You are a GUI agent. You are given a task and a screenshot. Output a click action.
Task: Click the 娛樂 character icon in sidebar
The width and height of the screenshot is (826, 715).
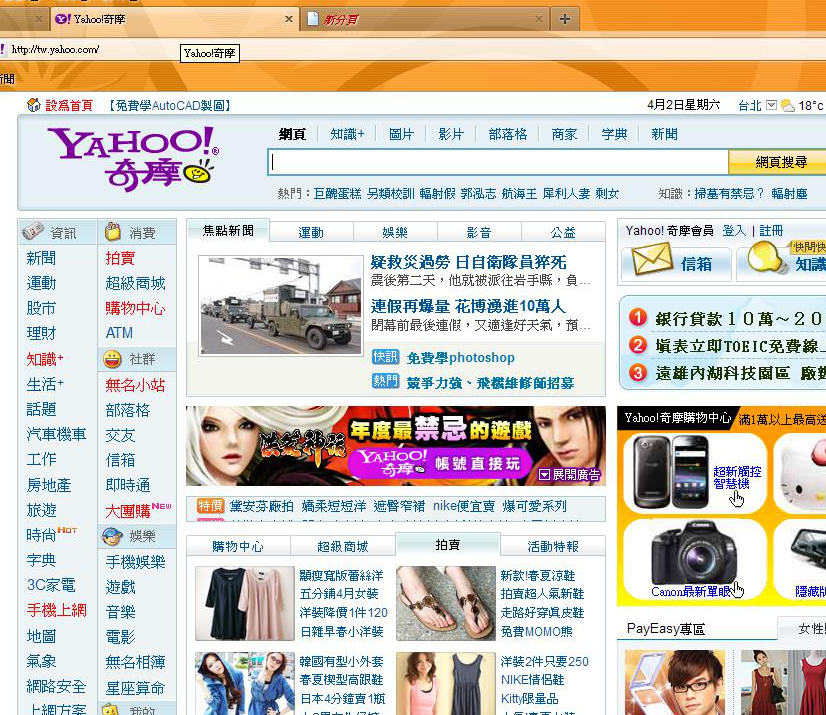pos(112,536)
